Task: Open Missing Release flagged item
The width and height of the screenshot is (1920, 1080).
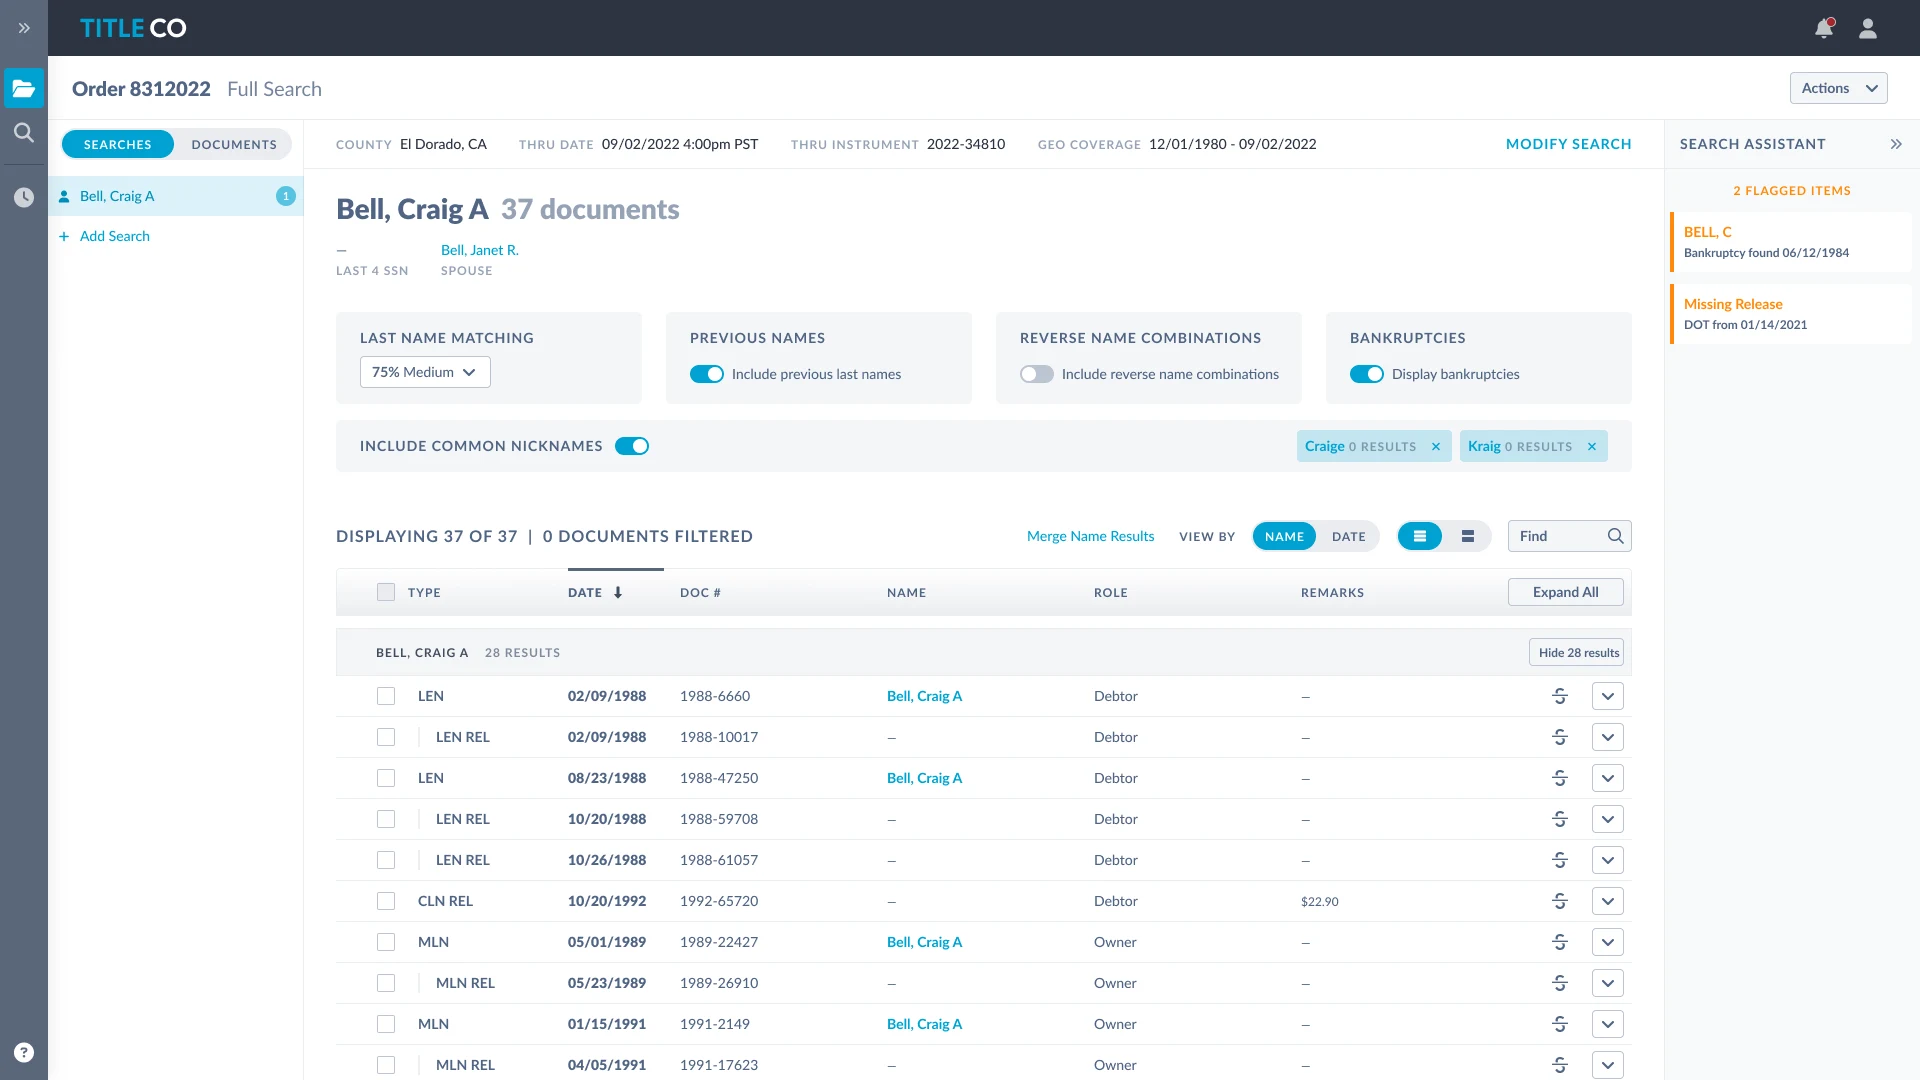Action: (x=1790, y=314)
